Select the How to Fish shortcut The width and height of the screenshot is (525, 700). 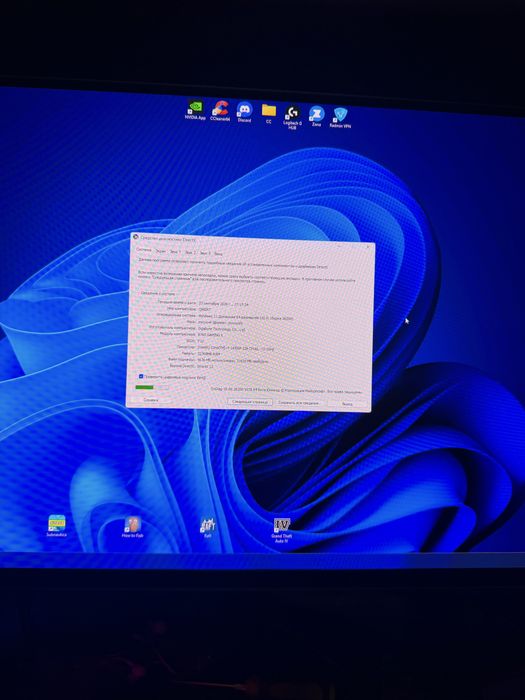click(133, 527)
